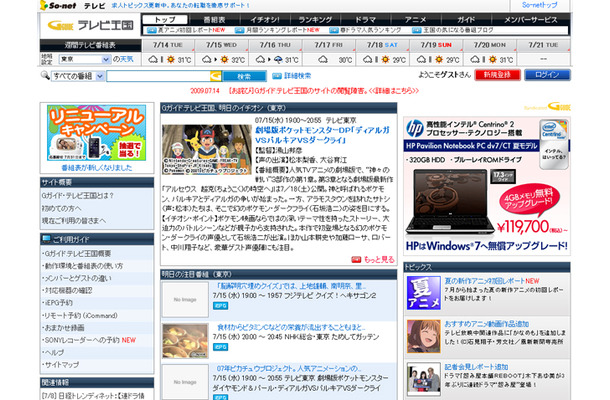
Task: Open メンバーとゲストの違い guide item
Action: (x=77, y=279)
